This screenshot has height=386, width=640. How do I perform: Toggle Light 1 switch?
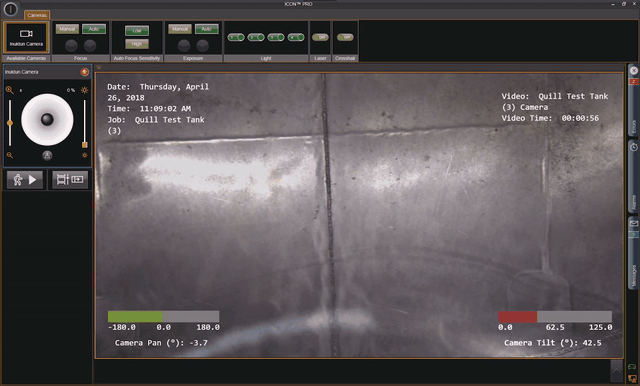[236, 37]
